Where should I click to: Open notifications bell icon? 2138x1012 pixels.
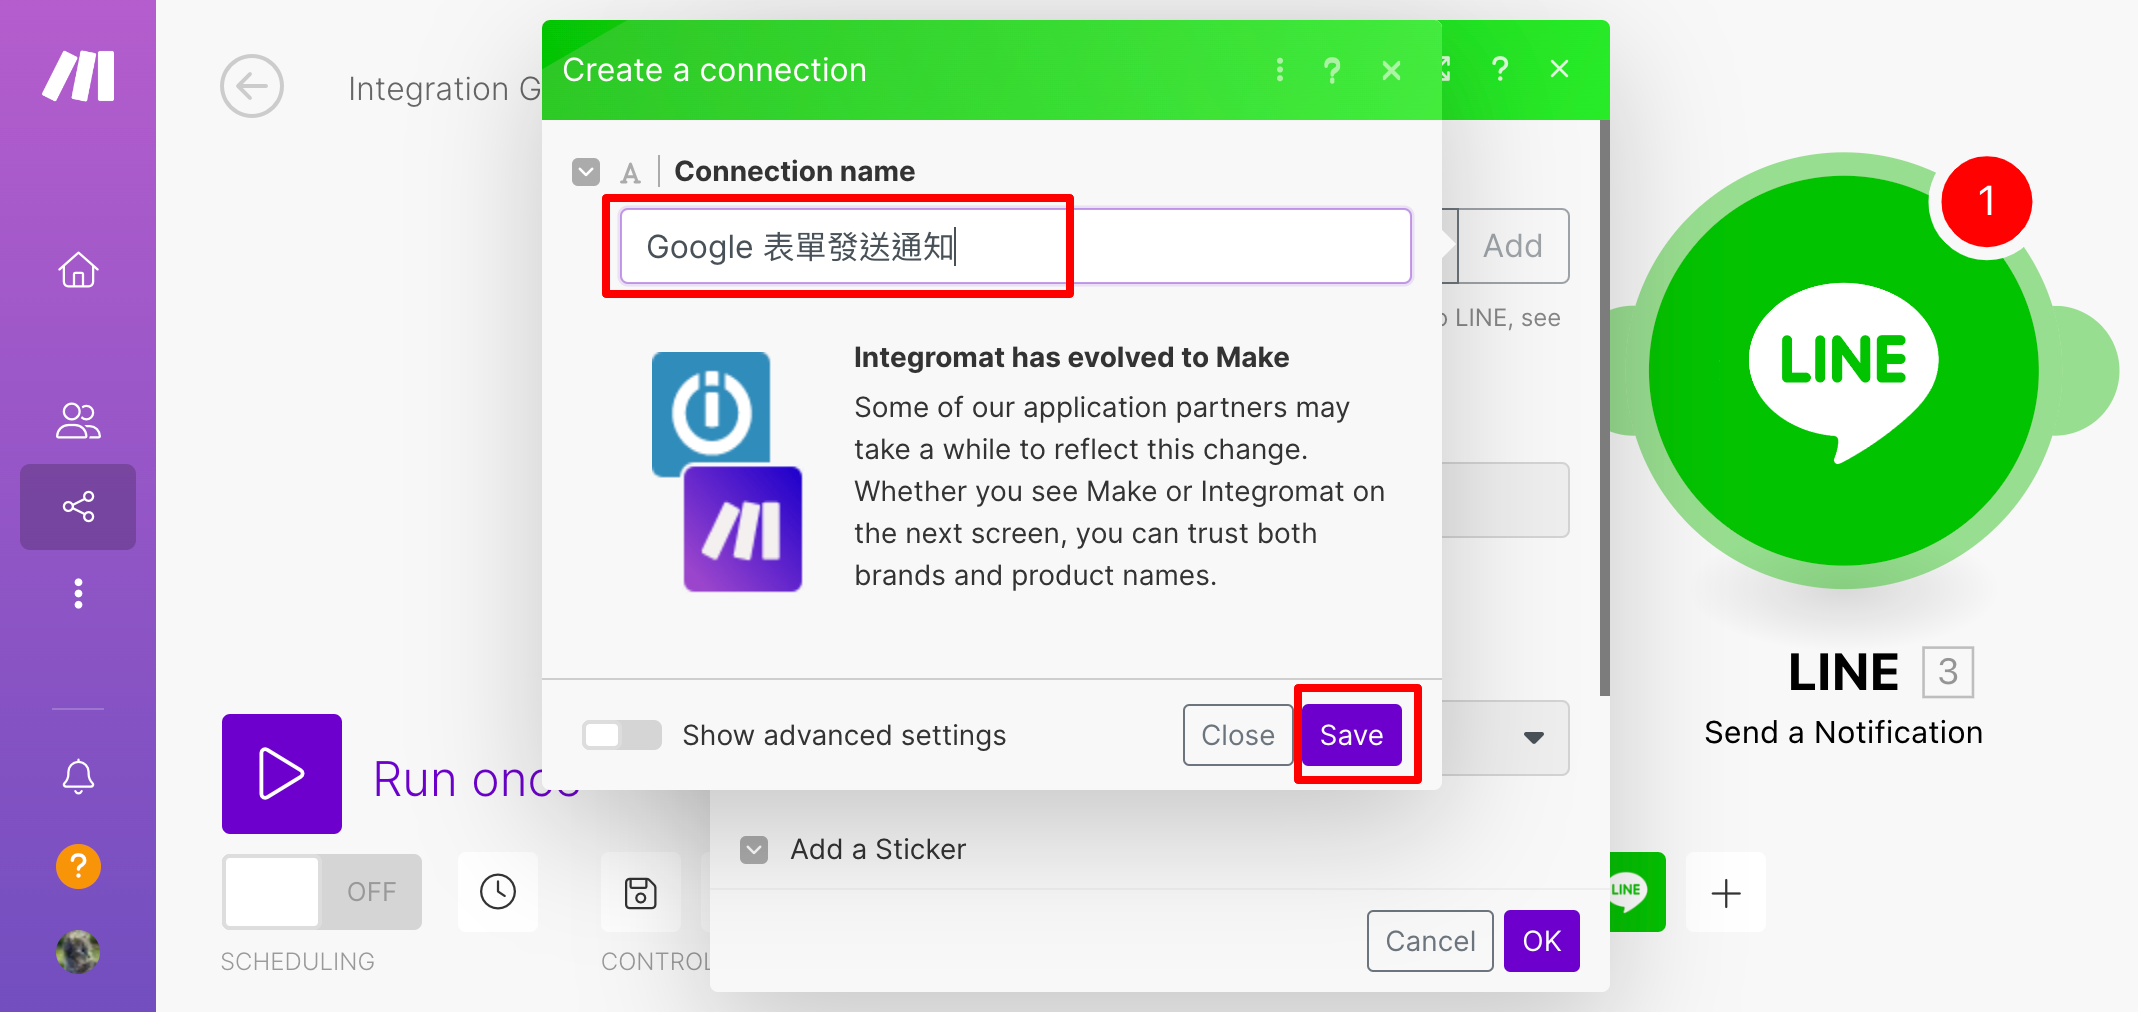[78, 777]
